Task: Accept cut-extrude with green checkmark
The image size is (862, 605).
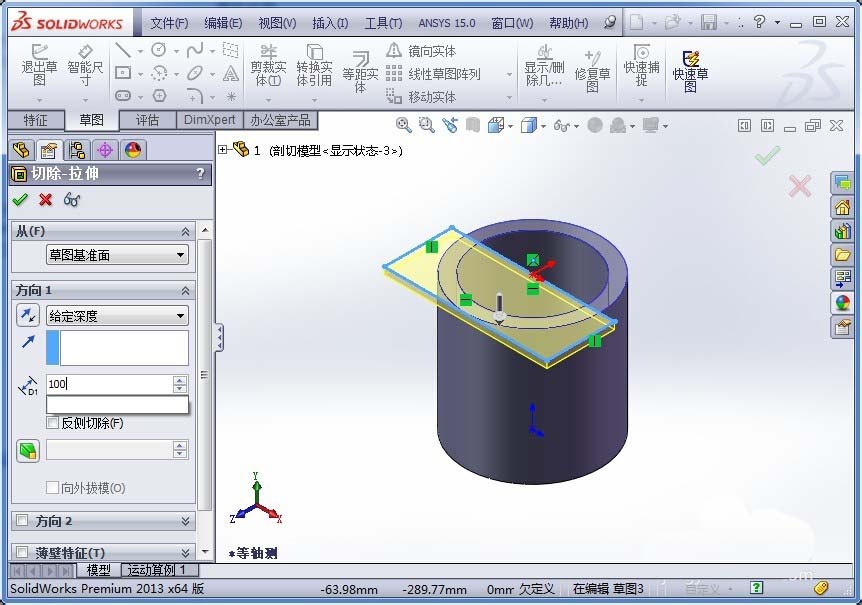Action: tap(20, 199)
